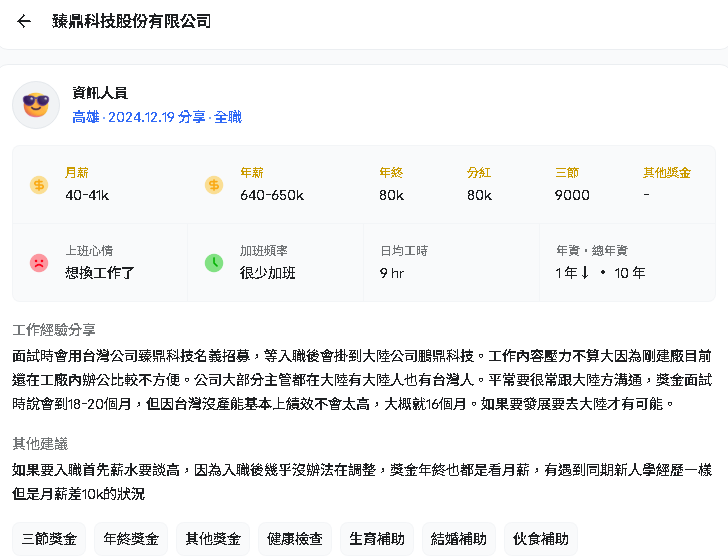Click the 其他獎金 column label
728x557 pixels.
point(667,173)
